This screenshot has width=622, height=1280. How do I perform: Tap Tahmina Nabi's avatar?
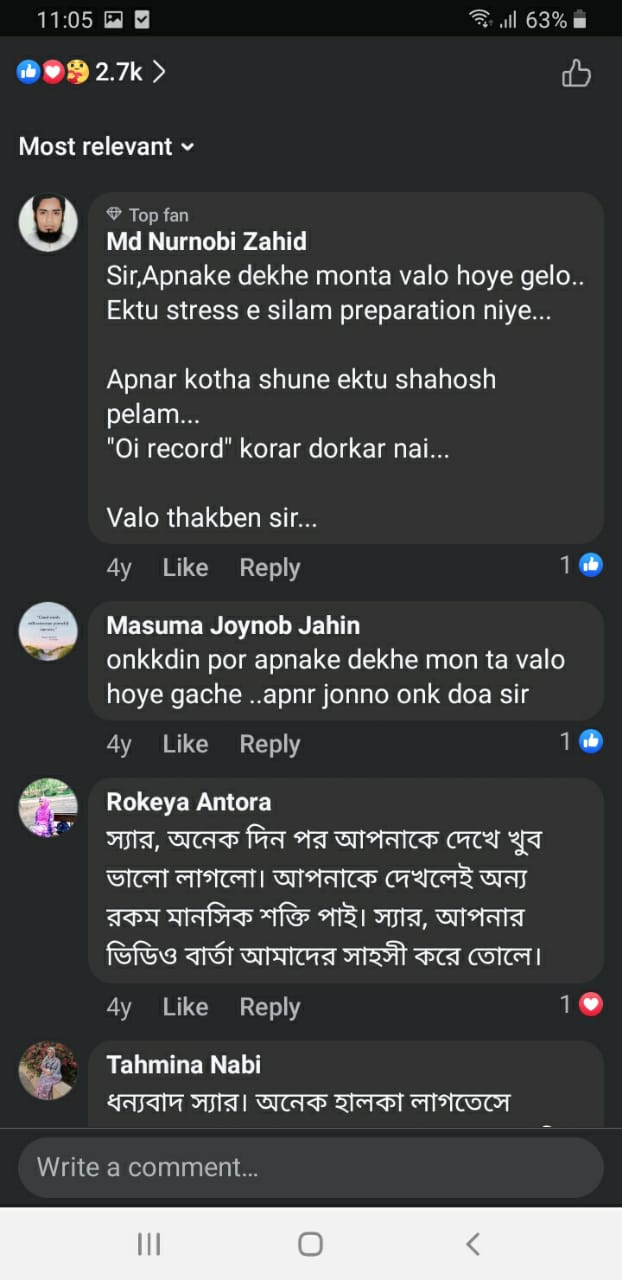[x=48, y=1071]
